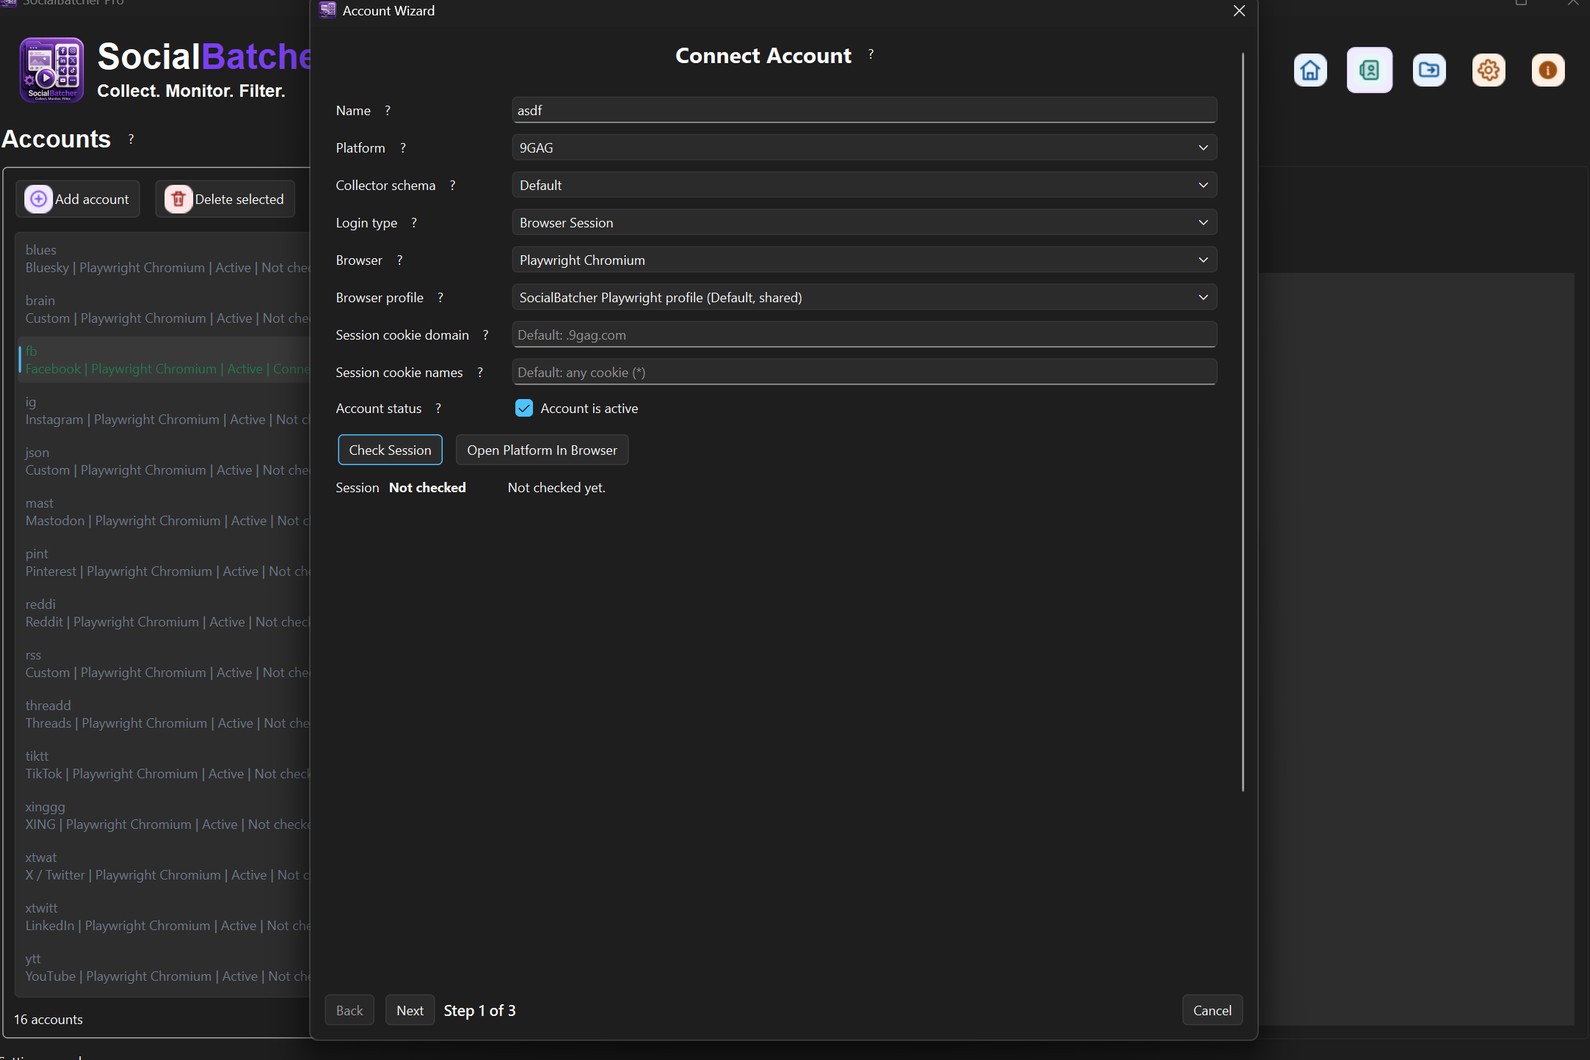Select the brain Custom account row
The width and height of the screenshot is (1590, 1060).
click(165, 309)
